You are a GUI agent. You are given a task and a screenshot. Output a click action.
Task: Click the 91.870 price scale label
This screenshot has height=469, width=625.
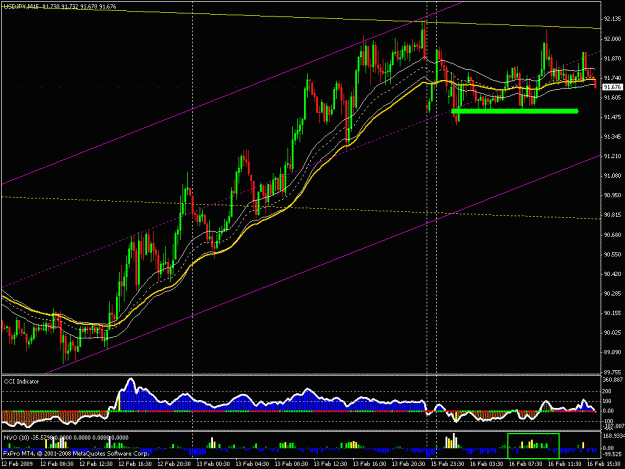pyautogui.click(x=612, y=58)
